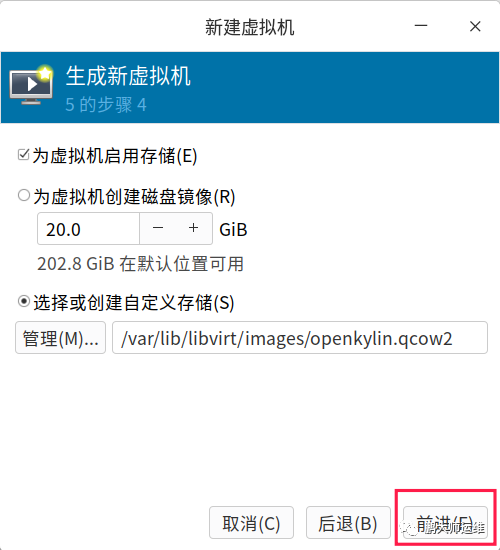Click the 202.8 GiB 在默认位置可用 text
The height and width of the screenshot is (550, 500).
point(140,264)
